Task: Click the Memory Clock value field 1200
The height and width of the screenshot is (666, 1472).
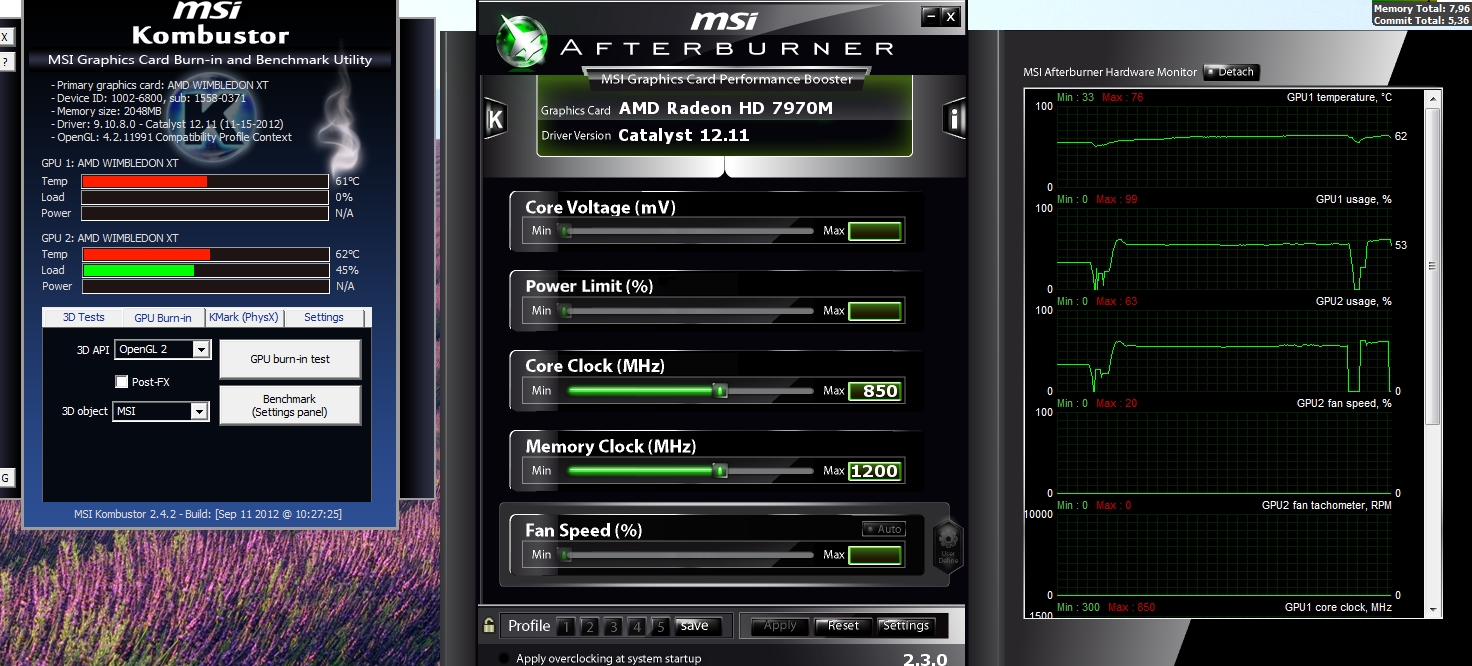Action: click(x=875, y=471)
